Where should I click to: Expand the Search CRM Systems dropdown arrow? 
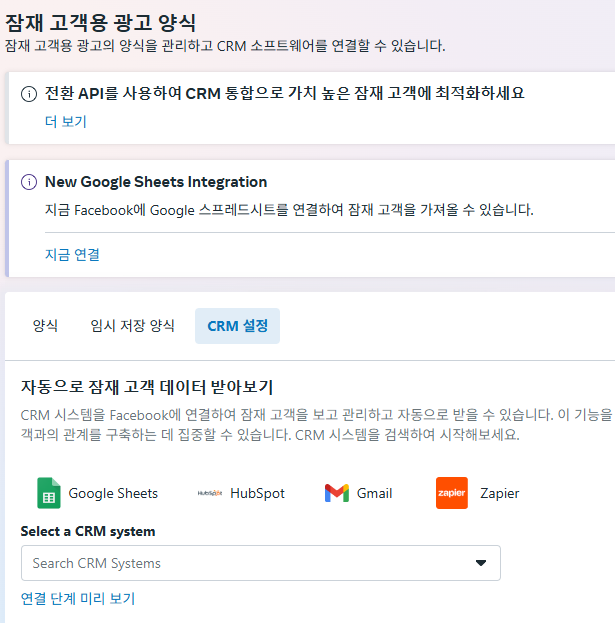click(481, 563)
